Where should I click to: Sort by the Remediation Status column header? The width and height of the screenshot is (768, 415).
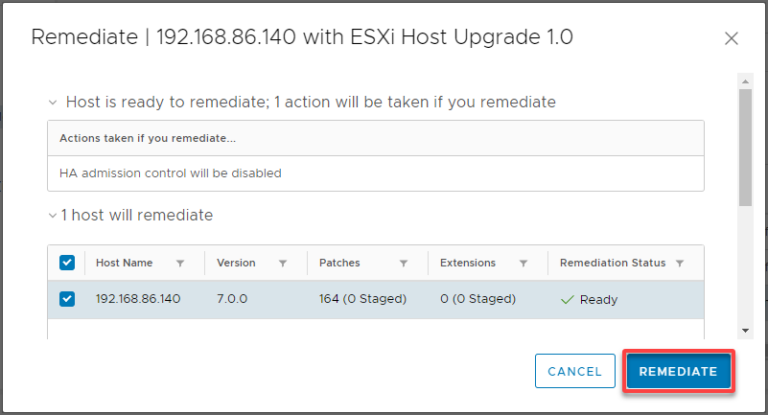click(x=612, y=263)
